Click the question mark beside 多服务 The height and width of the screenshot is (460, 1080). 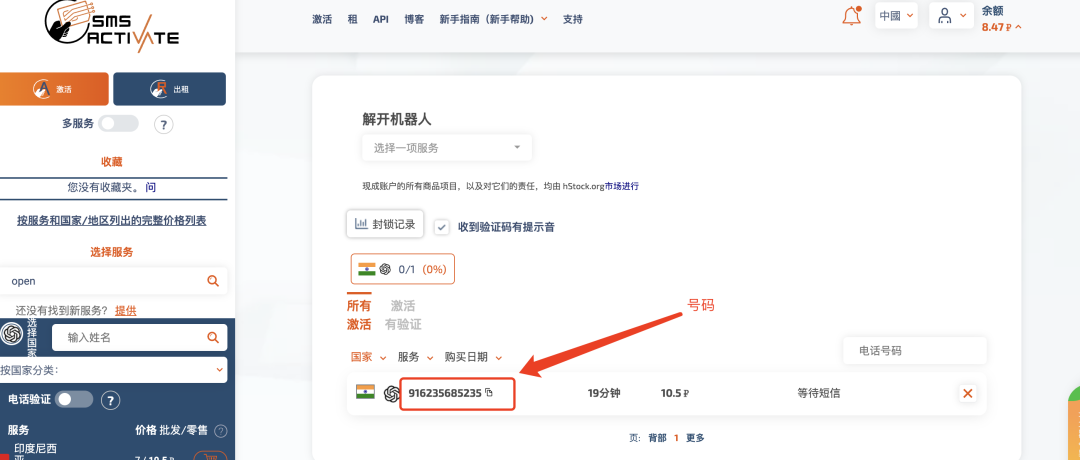click(x=163, y=125)
